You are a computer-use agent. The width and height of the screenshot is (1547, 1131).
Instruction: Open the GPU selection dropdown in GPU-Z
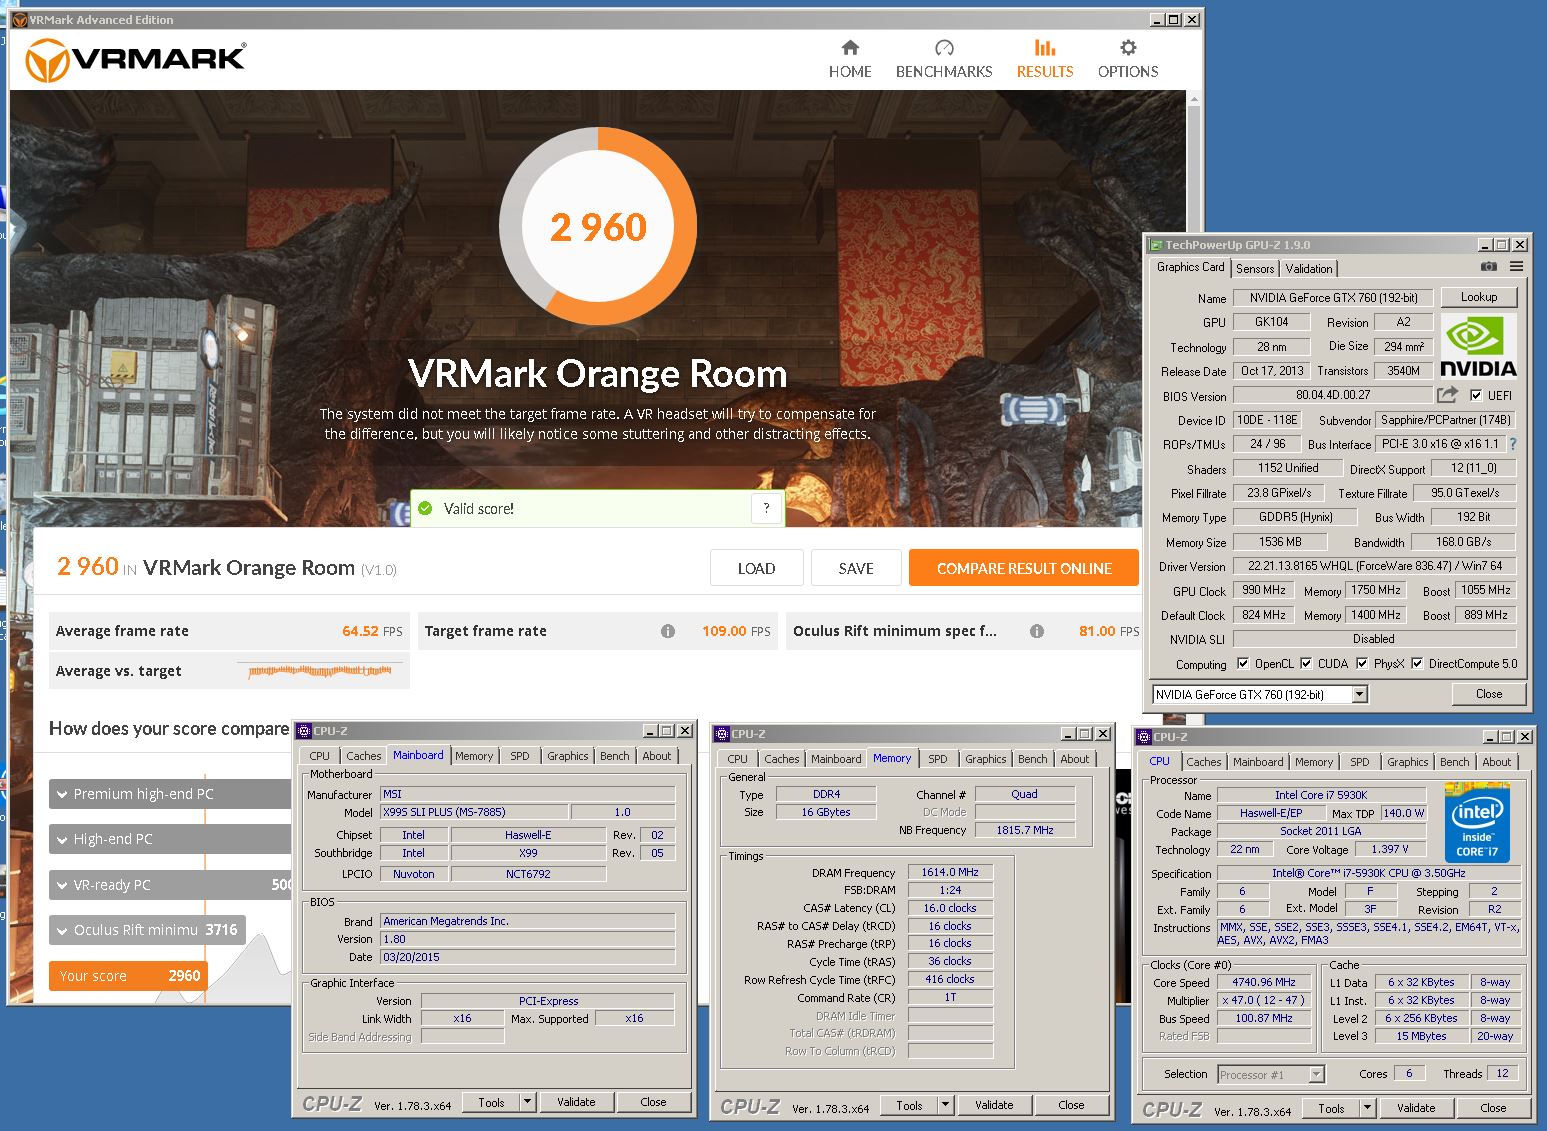(1359, 694)
